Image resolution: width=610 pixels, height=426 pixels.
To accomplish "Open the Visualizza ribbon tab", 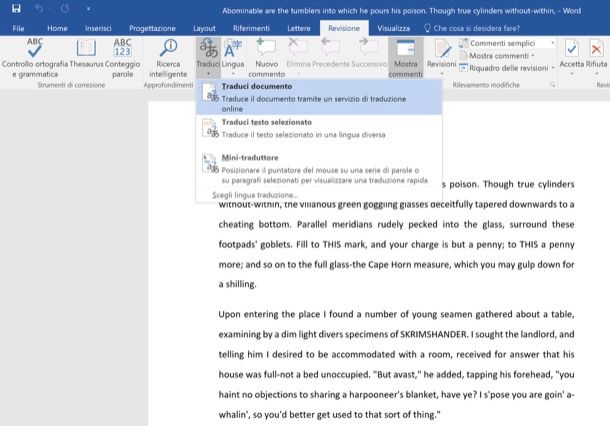I will 393,28.
